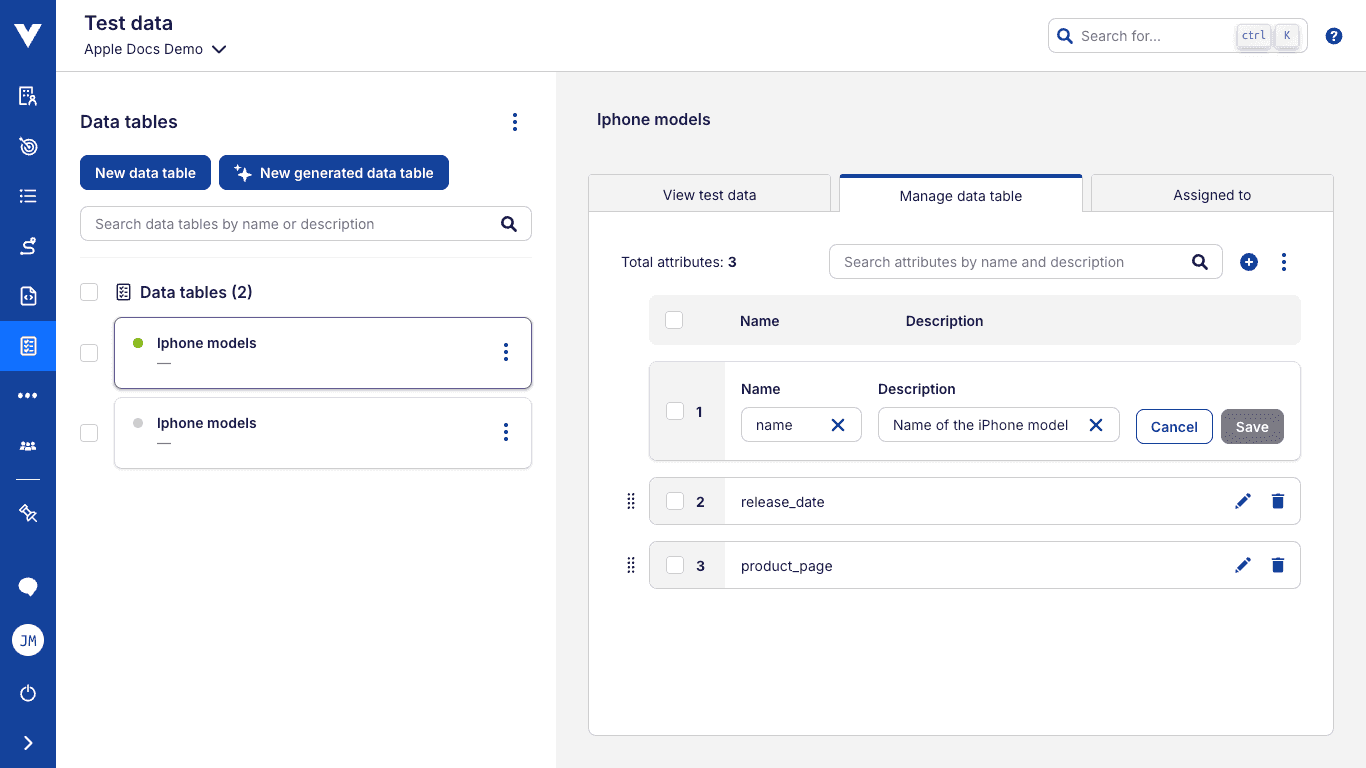
Task: Open the list icon in the sidebar
Action: coord(27,196)
